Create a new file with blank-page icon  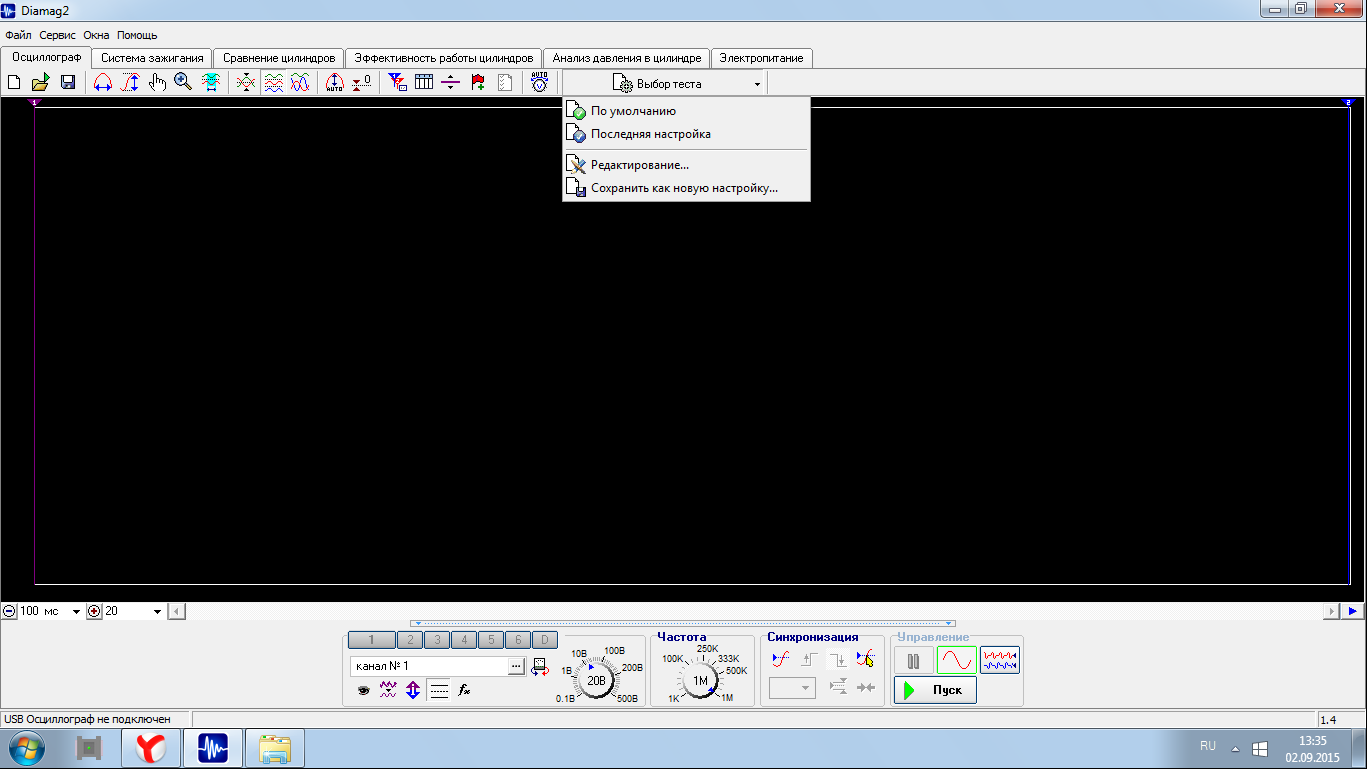coord(15,83)
